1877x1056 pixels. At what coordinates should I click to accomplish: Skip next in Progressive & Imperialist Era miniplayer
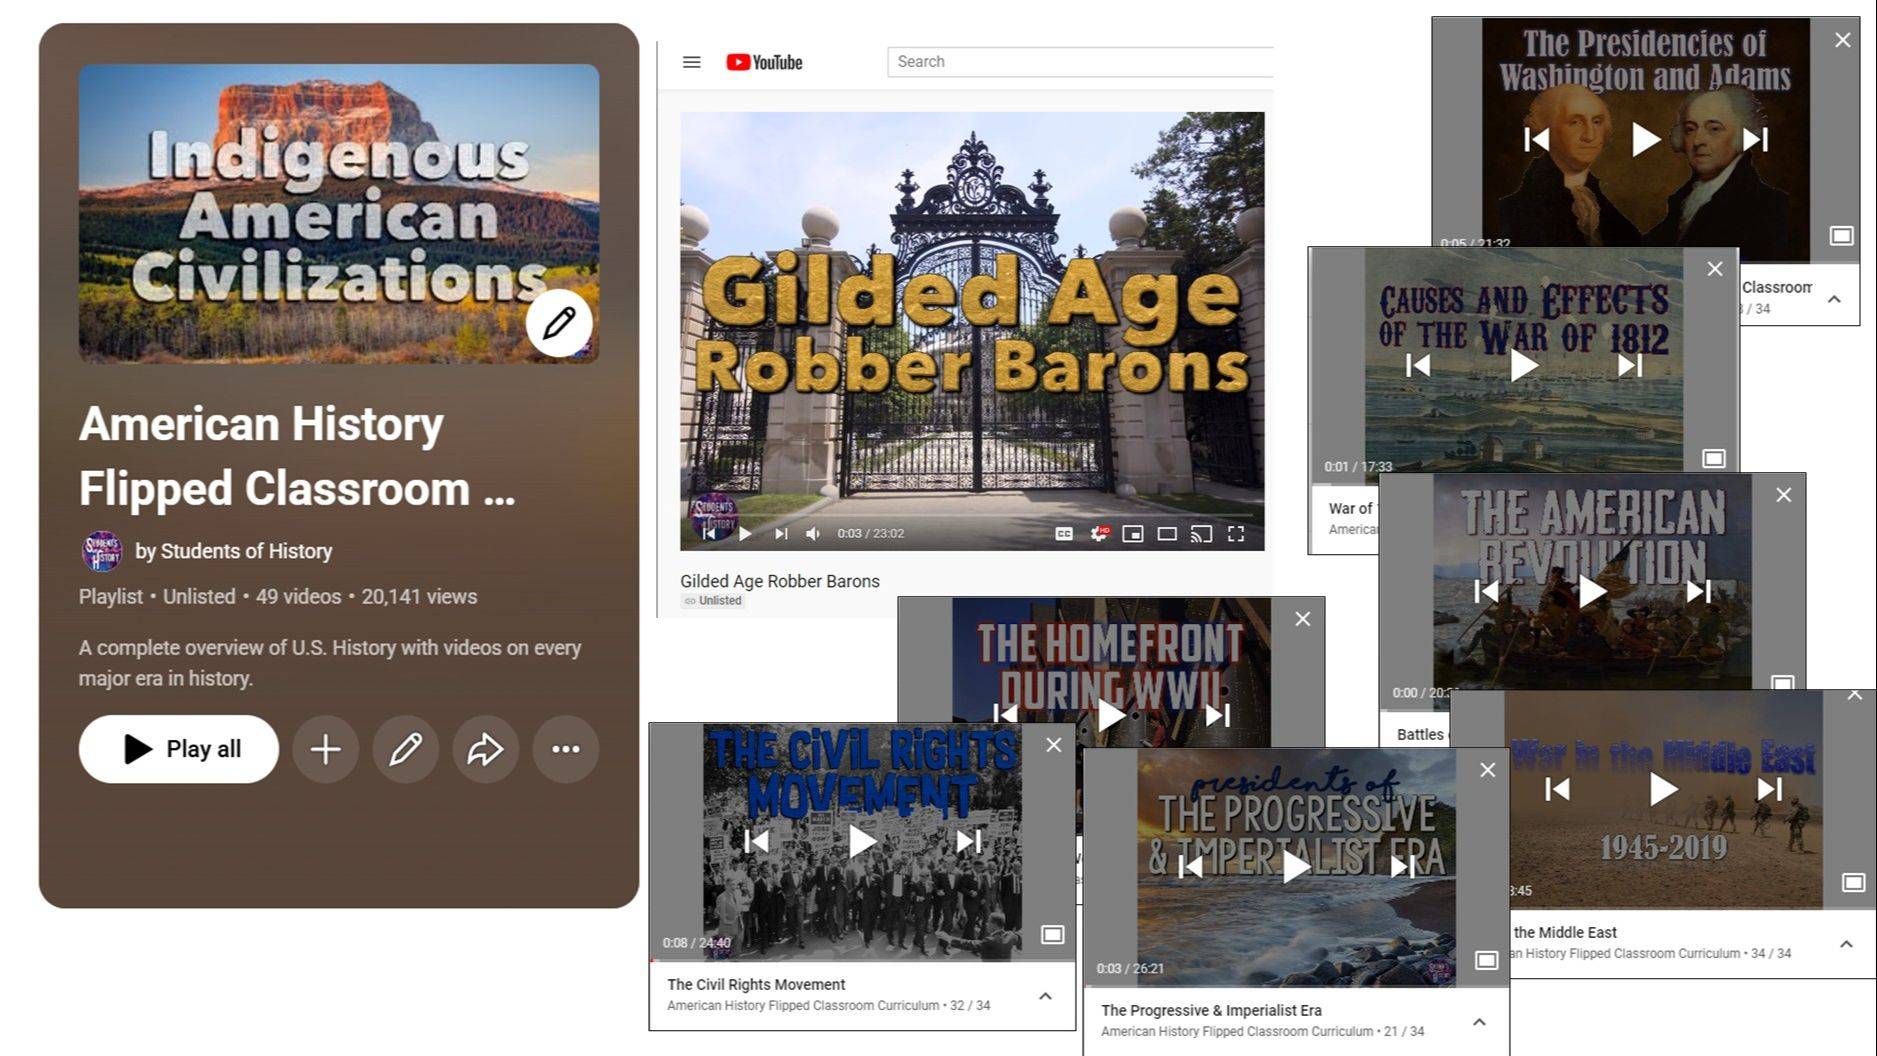point(1403,867)
